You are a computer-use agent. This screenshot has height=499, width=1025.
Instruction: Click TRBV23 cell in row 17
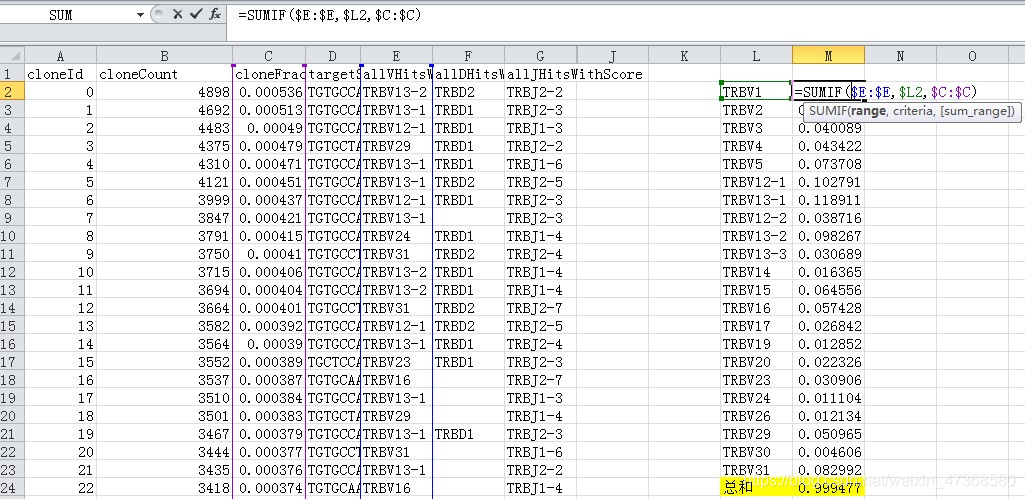(396, 362)
